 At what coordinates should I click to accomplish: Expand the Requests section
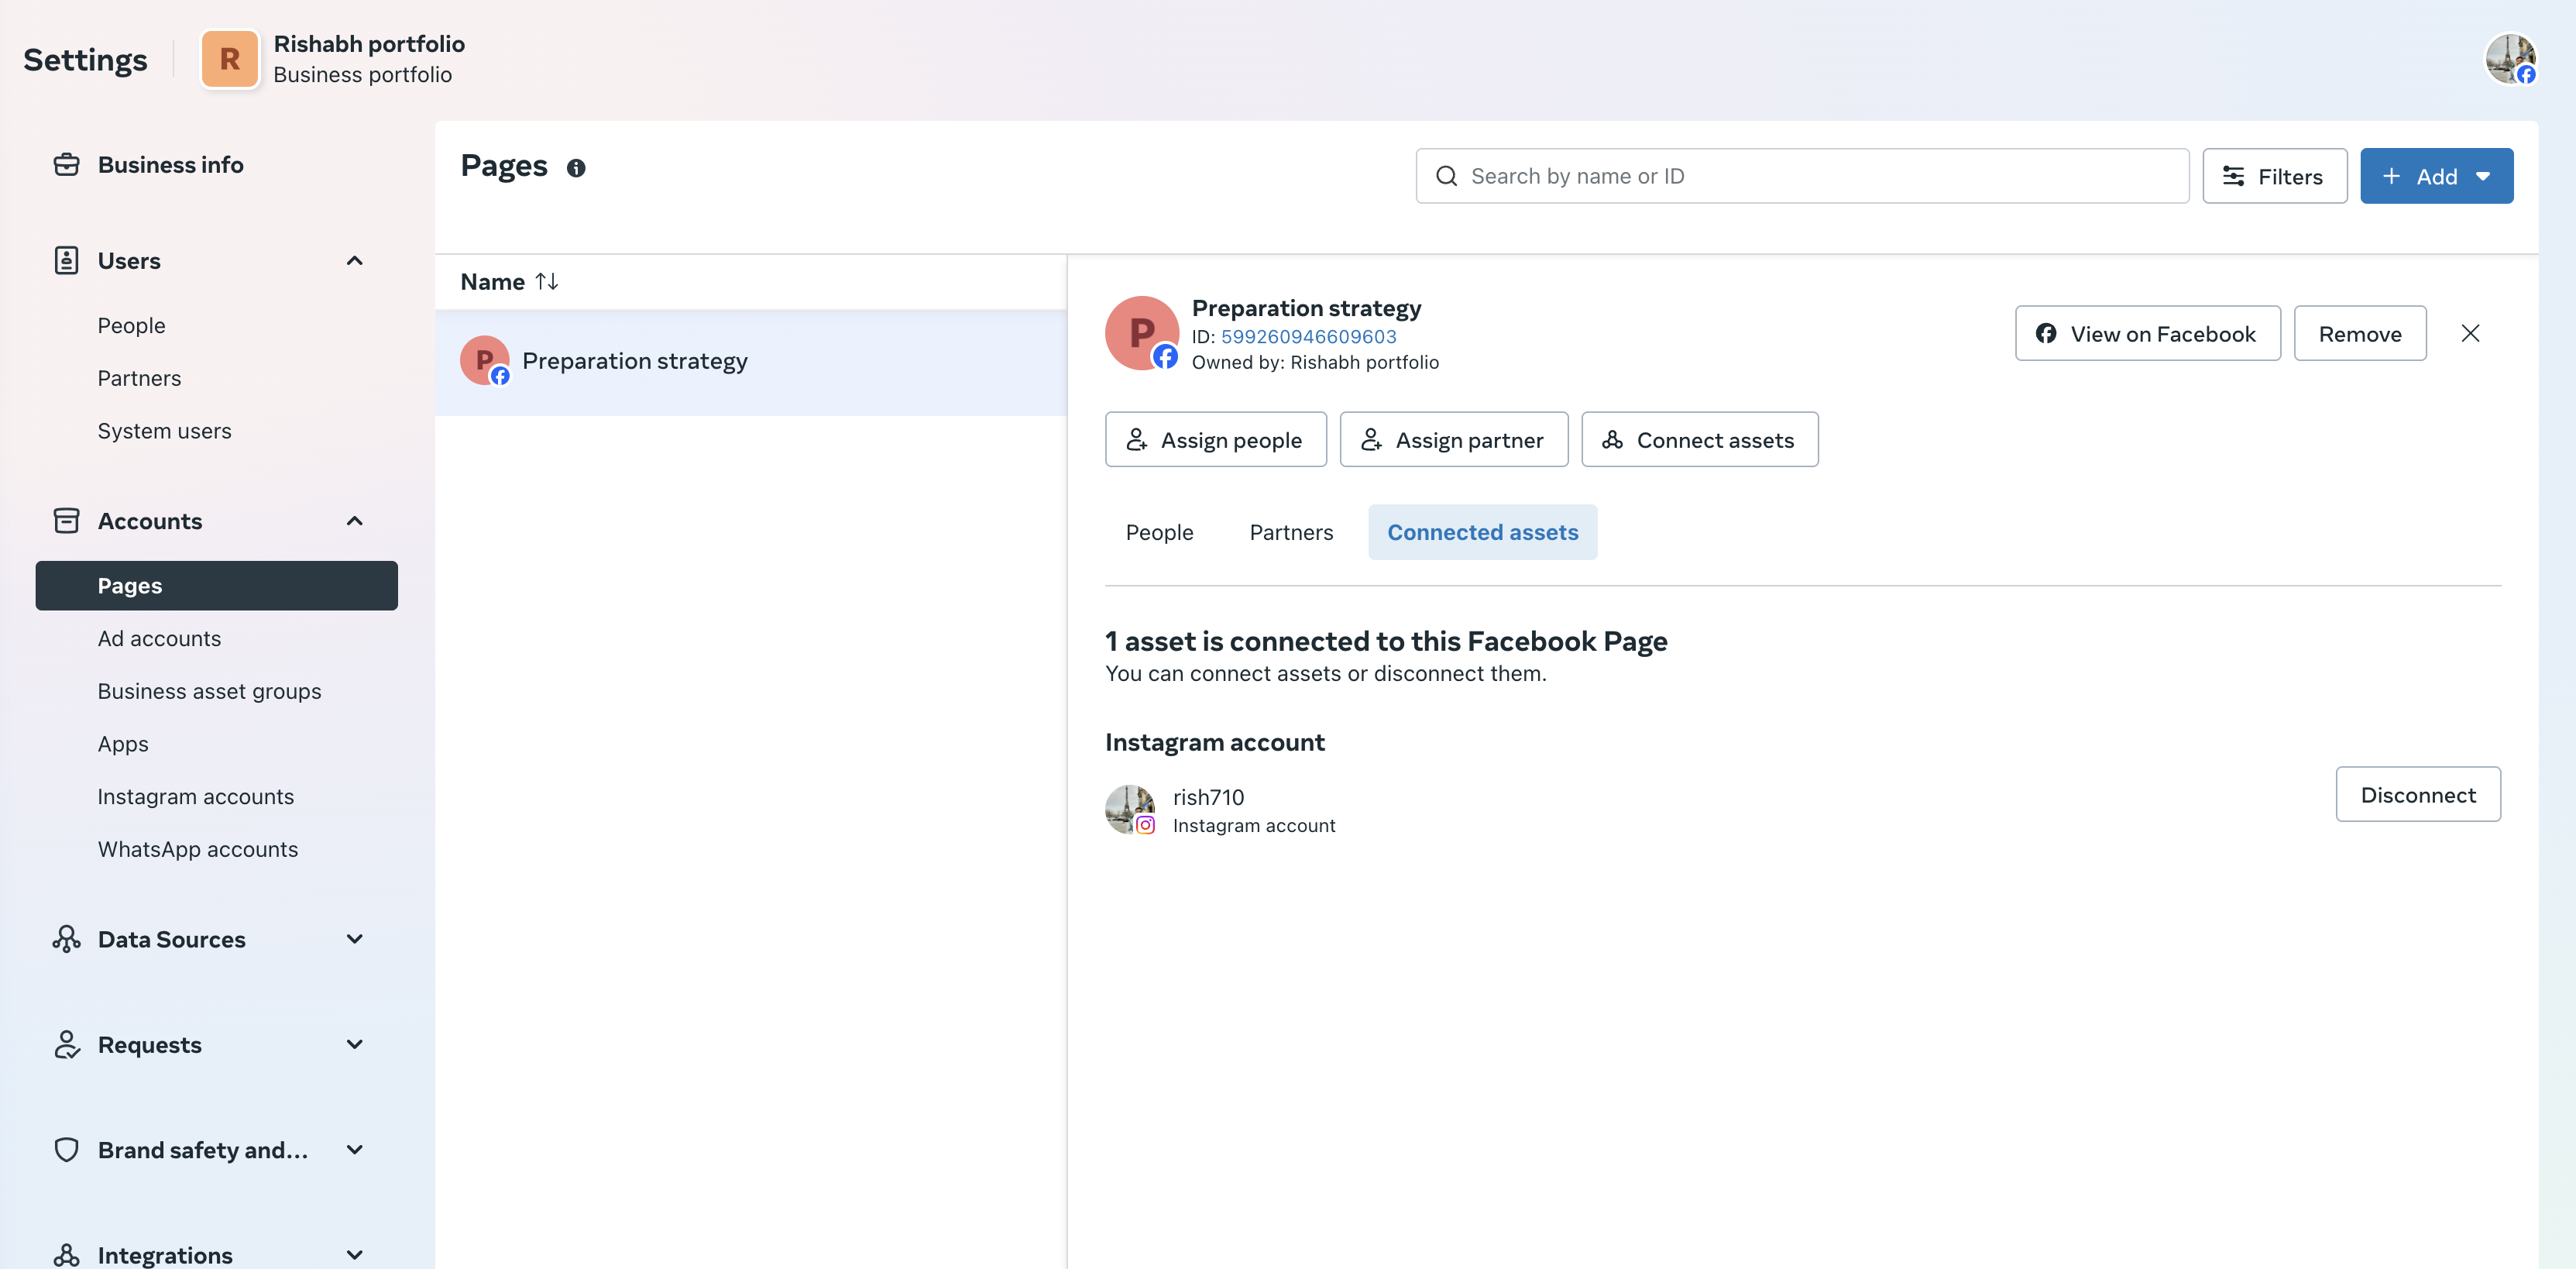tap(354, 1044)
